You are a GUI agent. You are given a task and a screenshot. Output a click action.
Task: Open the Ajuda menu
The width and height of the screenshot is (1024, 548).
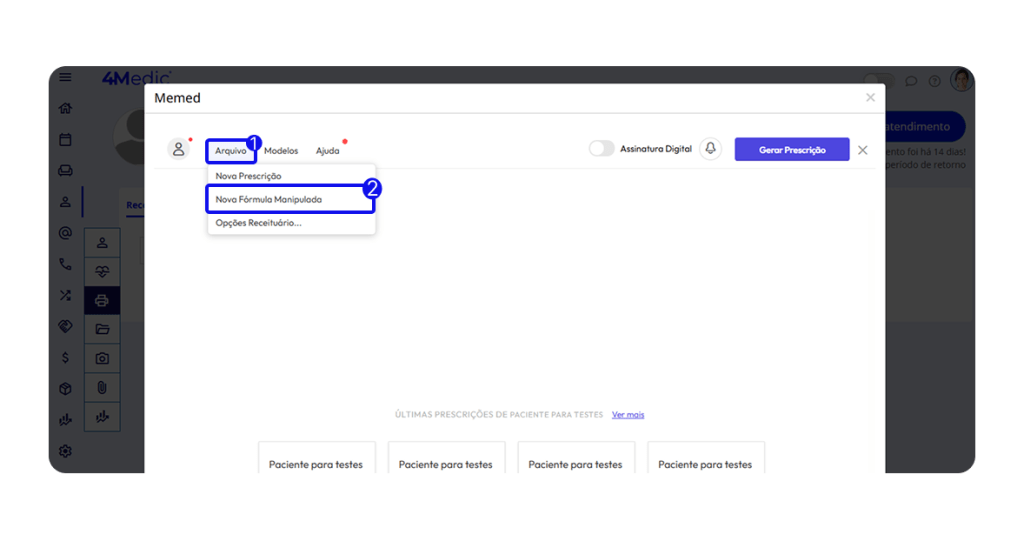pos(328,151)
